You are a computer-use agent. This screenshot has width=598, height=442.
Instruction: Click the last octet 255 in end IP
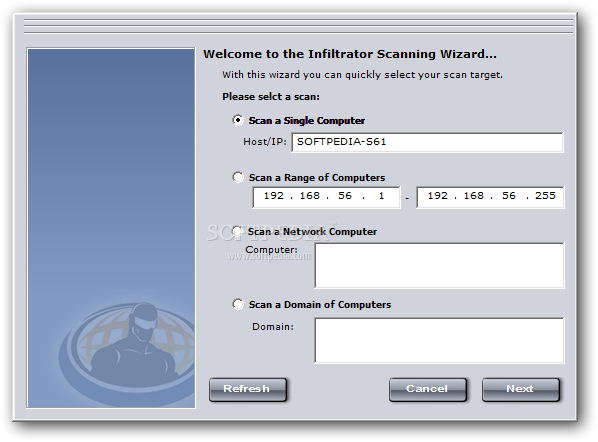[545, 196]
